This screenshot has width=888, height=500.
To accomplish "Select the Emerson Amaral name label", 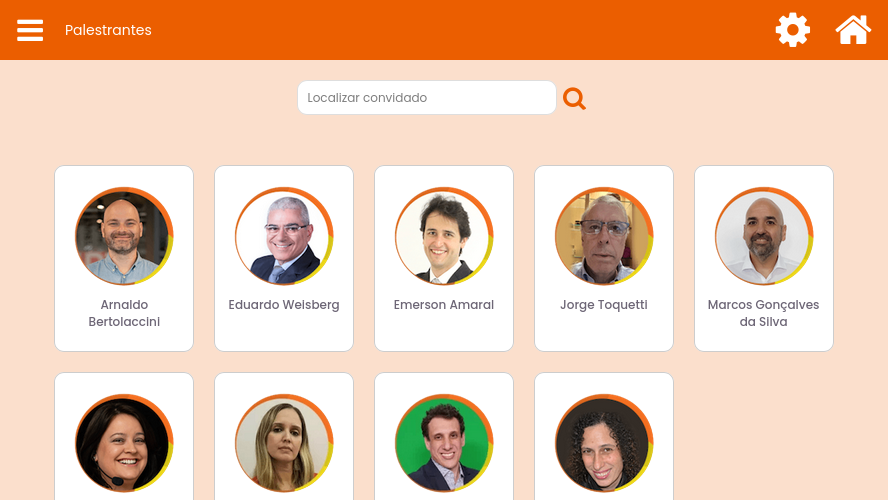I will [444, 305].
